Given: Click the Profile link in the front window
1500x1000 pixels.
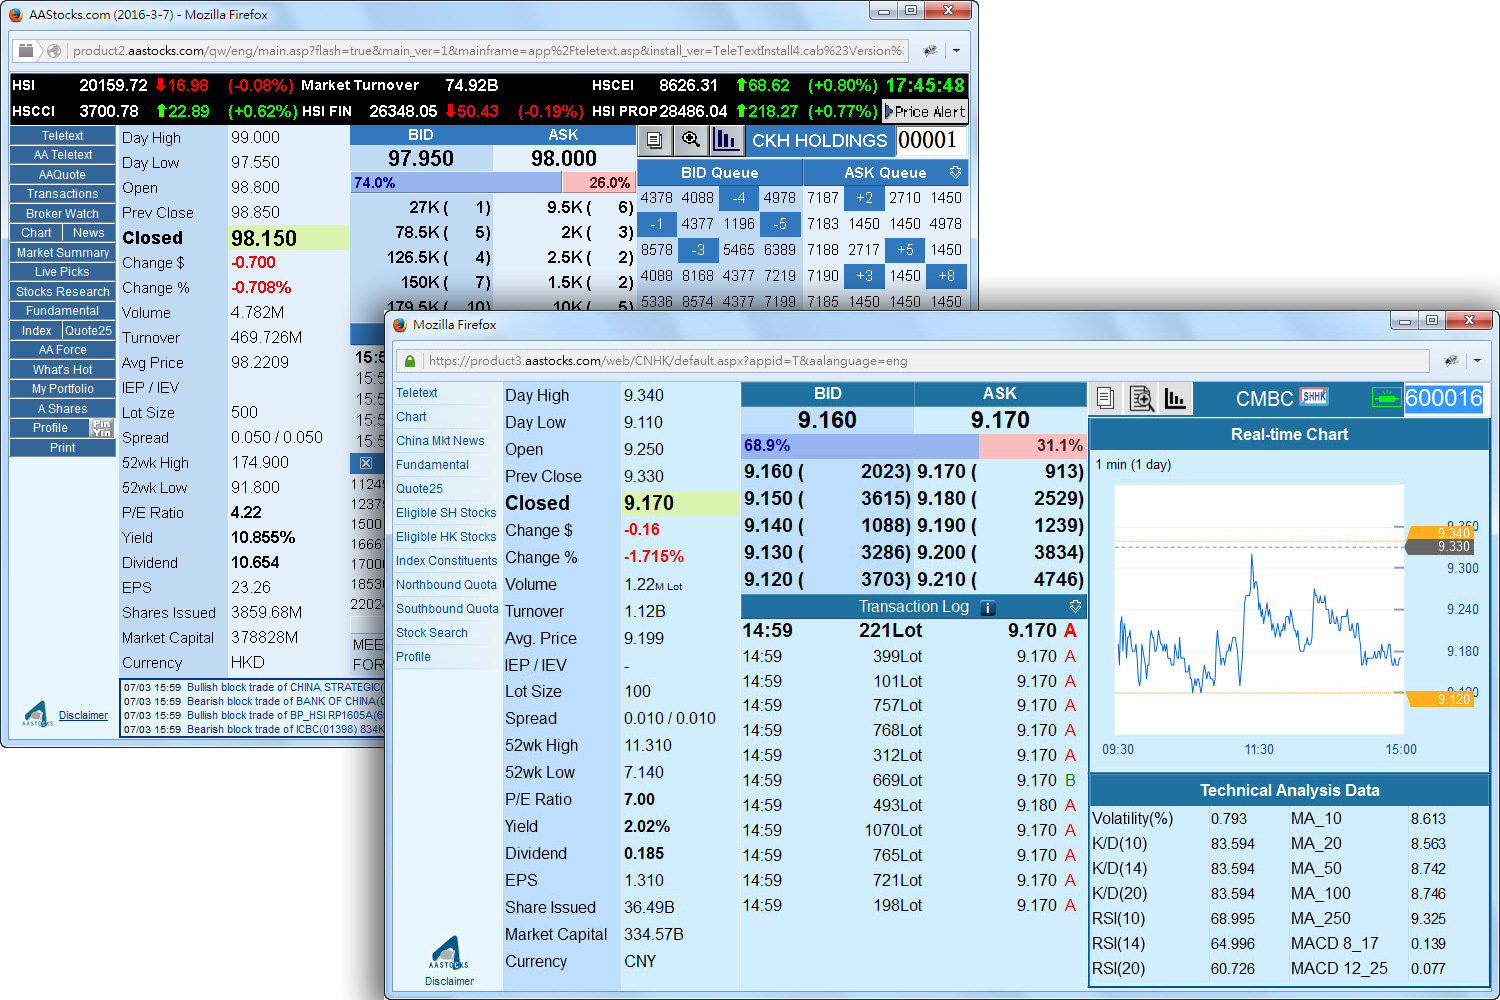Looking at the screenshot, I should point(413,657).
